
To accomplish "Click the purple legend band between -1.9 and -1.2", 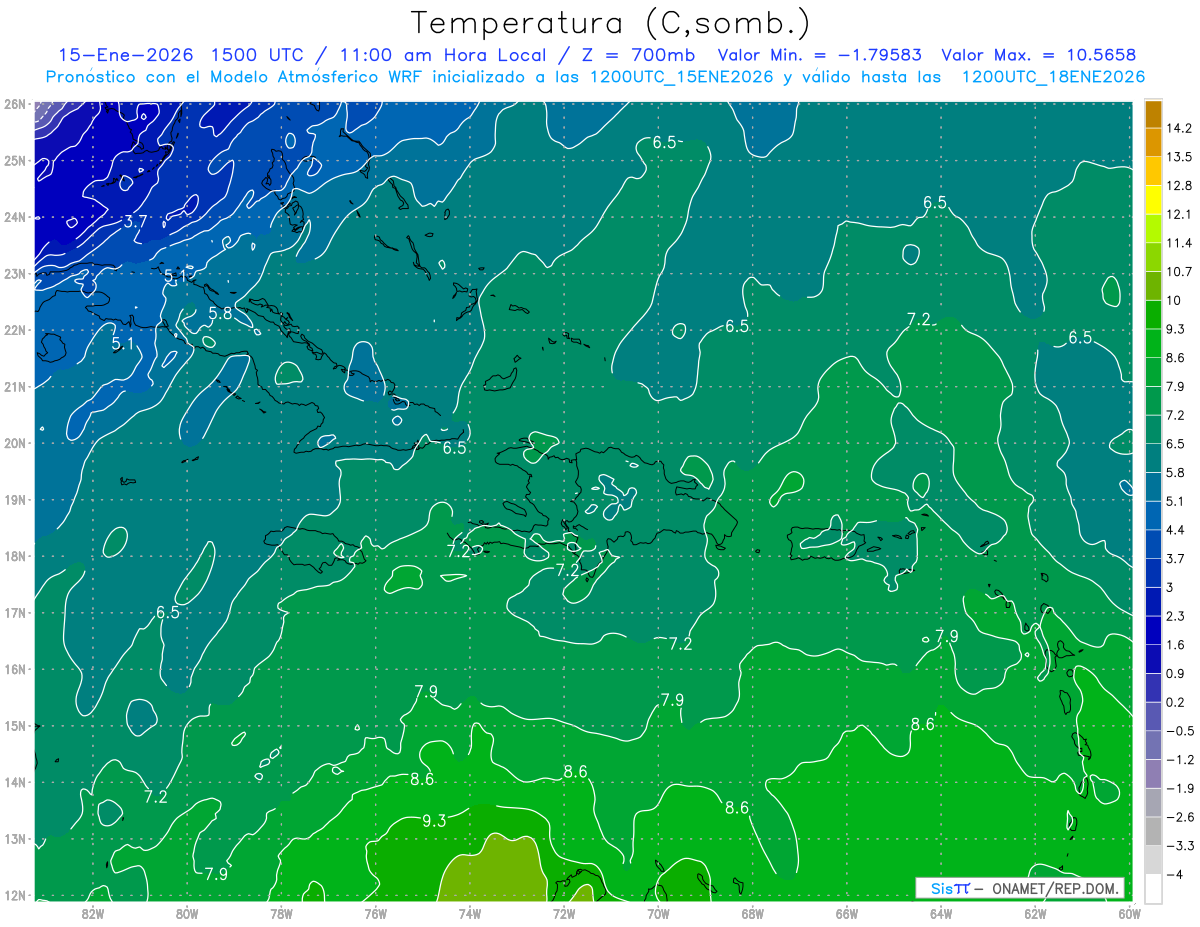I will 1153,773.
